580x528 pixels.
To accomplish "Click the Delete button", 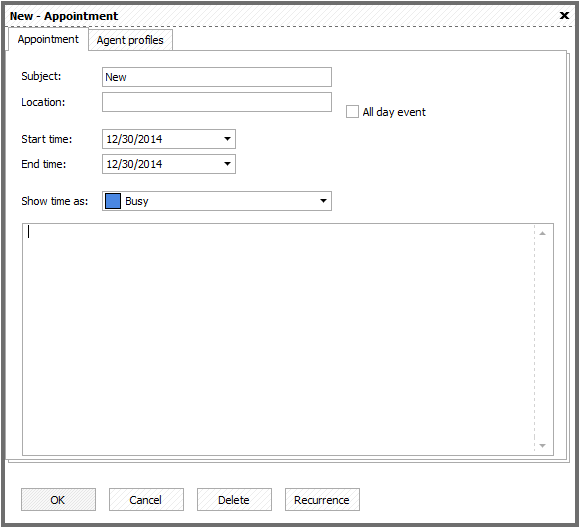I will (234, 500).
